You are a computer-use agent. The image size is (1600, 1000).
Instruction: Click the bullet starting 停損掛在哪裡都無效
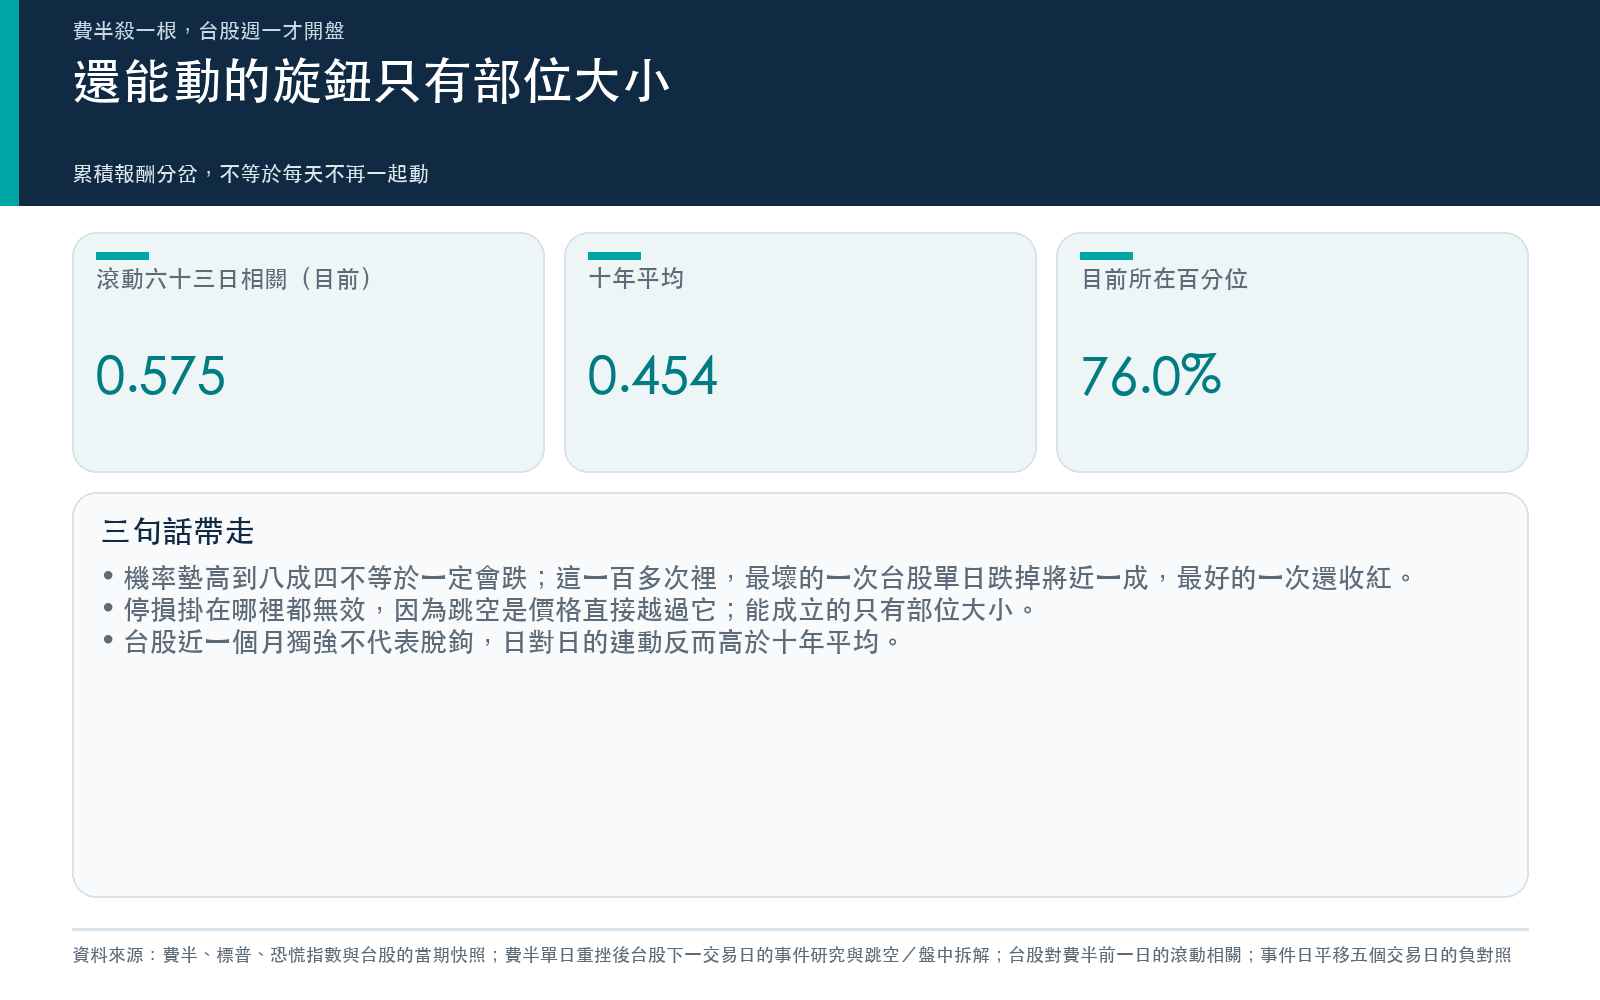[569, 610]
